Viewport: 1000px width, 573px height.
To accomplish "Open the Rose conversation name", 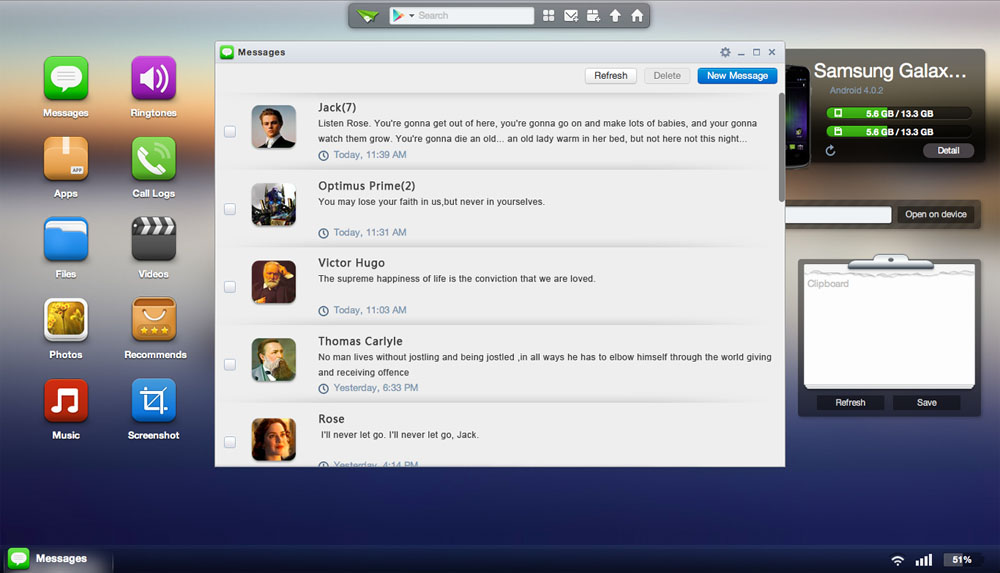I will [331, 419].
